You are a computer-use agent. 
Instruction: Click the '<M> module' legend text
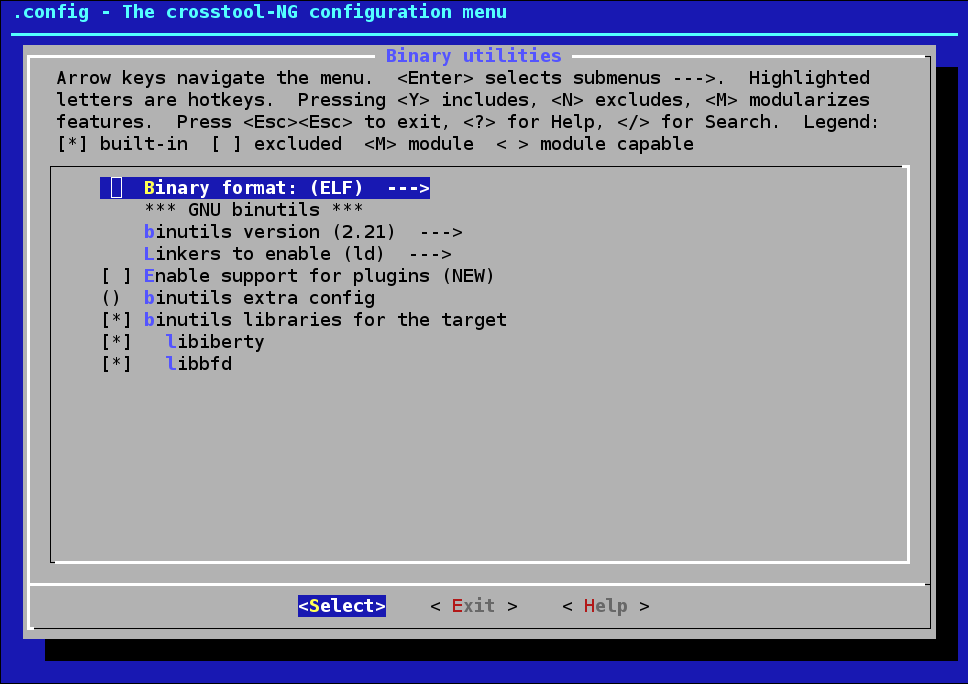click(x=419, y=144)
